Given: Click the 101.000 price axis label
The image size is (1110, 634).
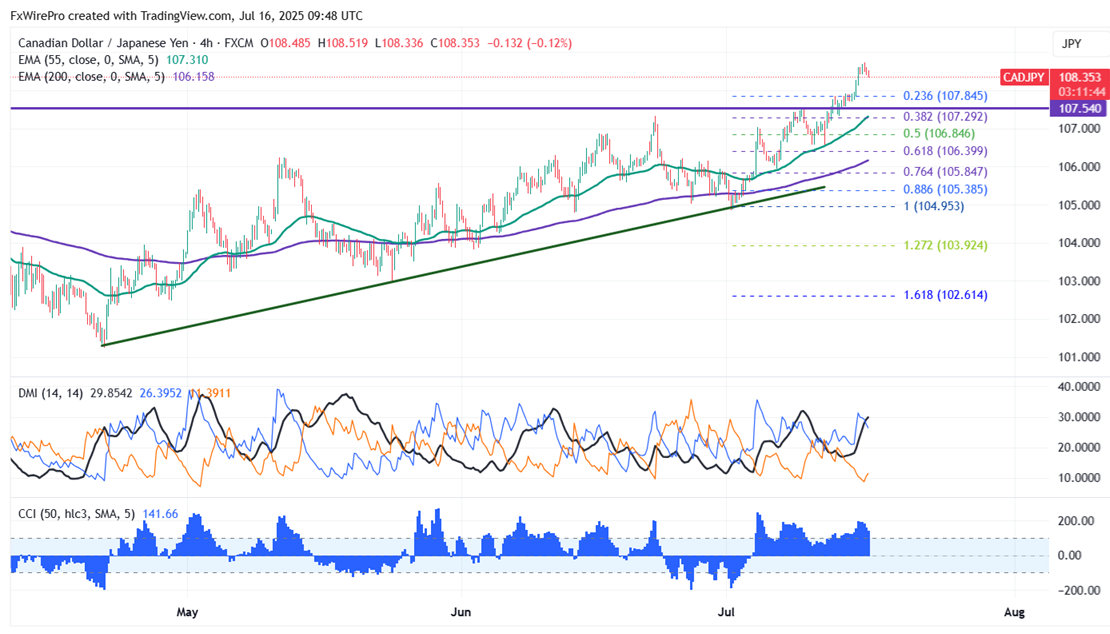Looking at the screenshot, I should [x=1079, y=357].
